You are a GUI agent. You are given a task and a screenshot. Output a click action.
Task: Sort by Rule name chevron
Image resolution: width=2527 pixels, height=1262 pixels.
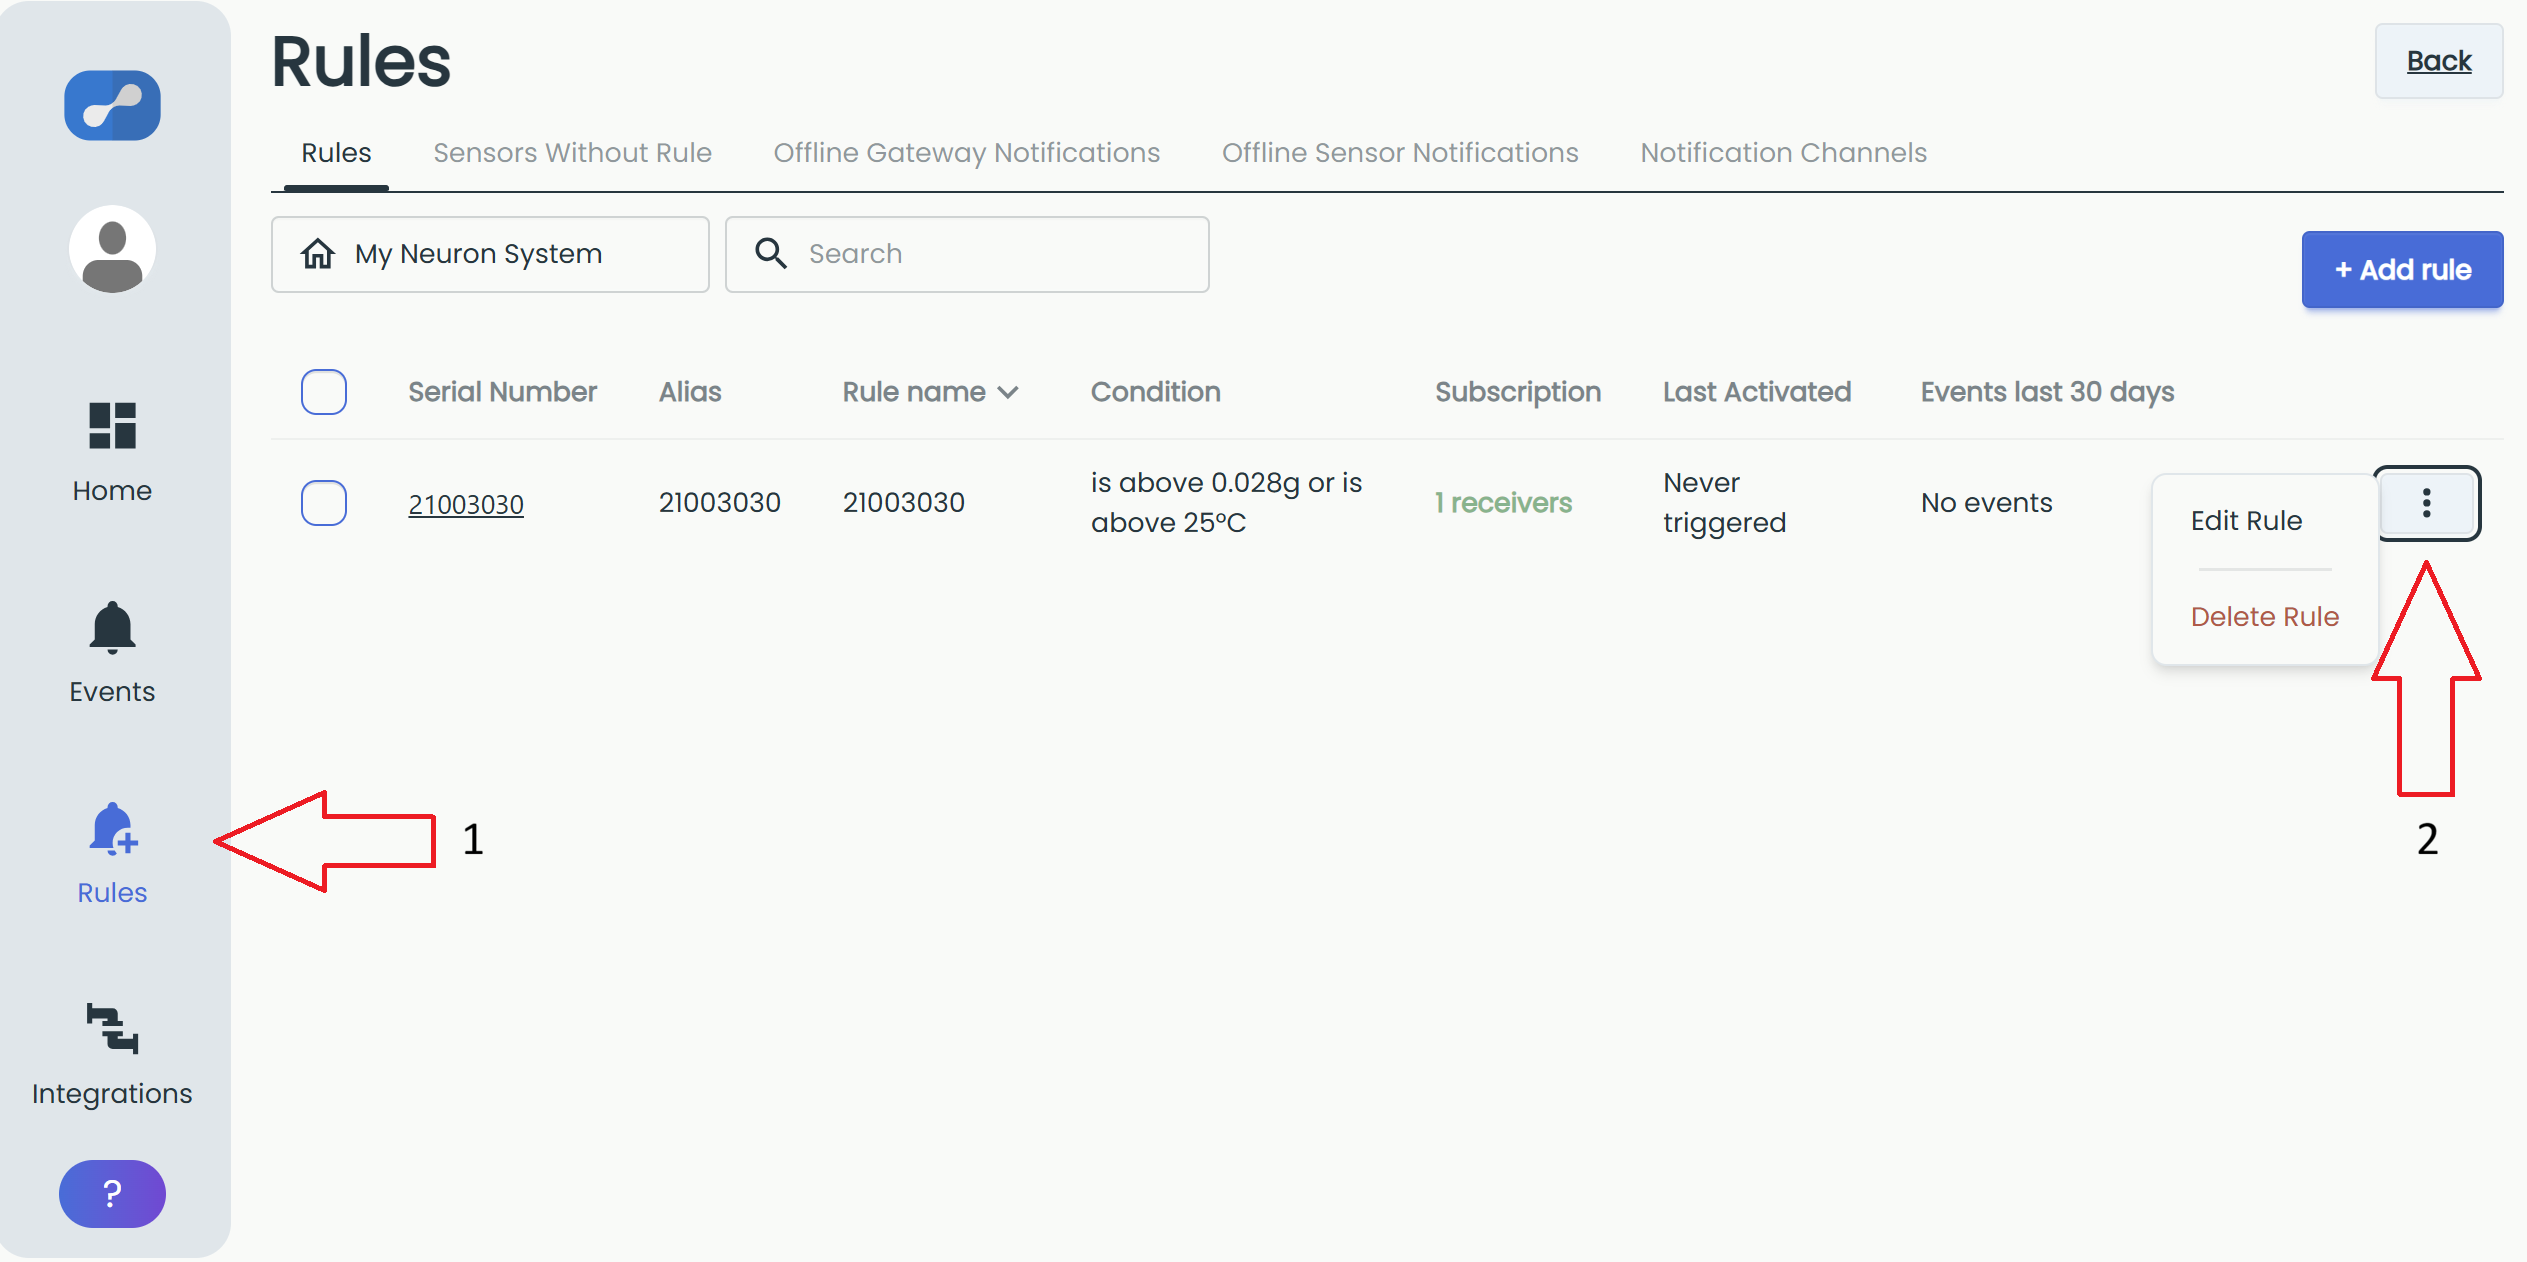pyautogui.click(x=1009, y=393)
